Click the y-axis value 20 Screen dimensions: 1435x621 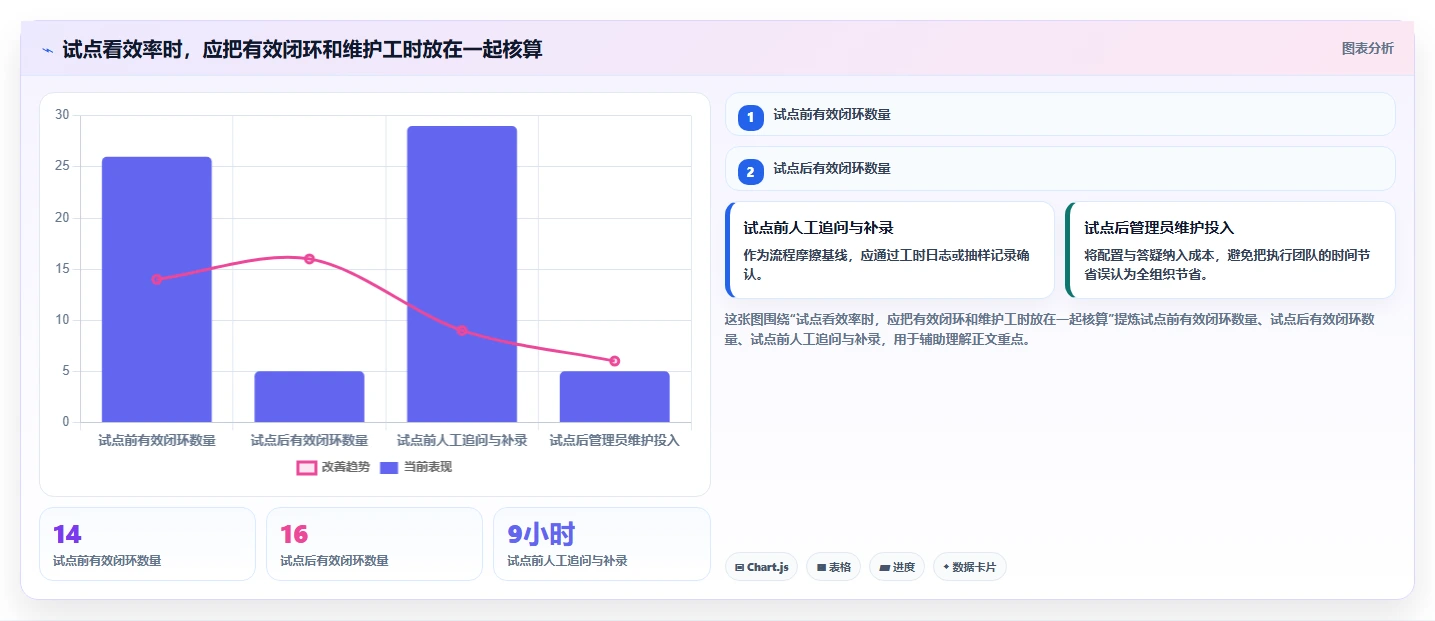pos(62,218)
